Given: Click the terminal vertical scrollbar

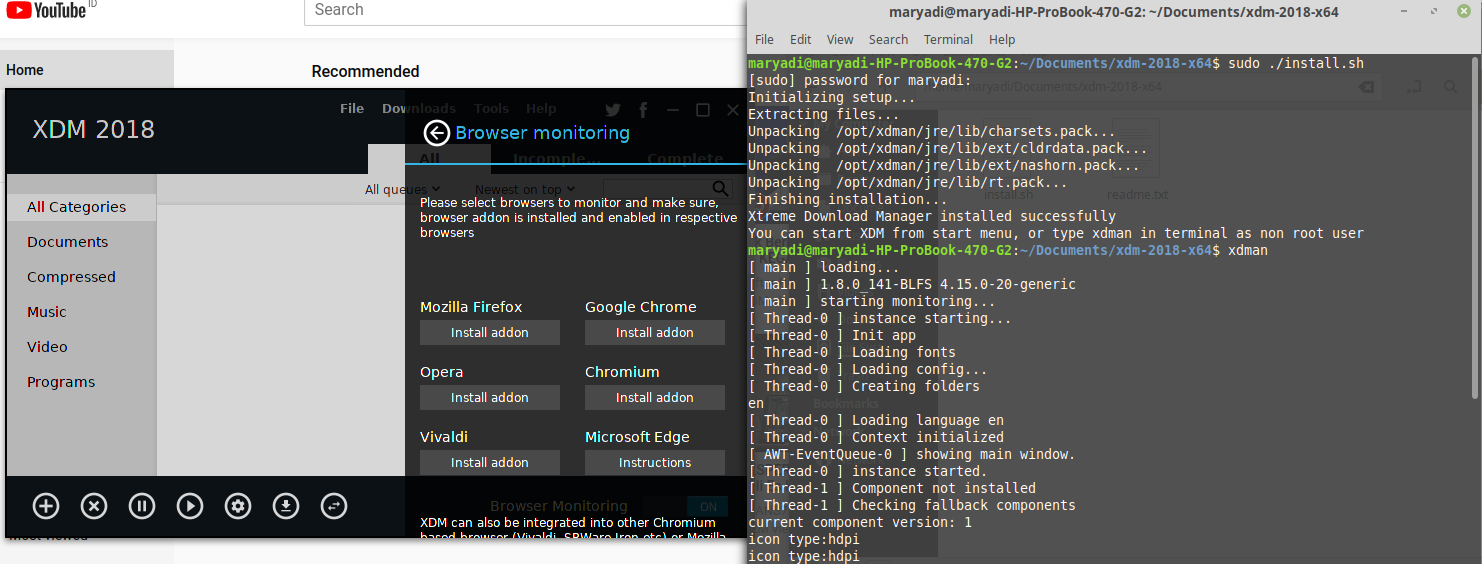Looking at the screenshot, I should pos(1476,230).
